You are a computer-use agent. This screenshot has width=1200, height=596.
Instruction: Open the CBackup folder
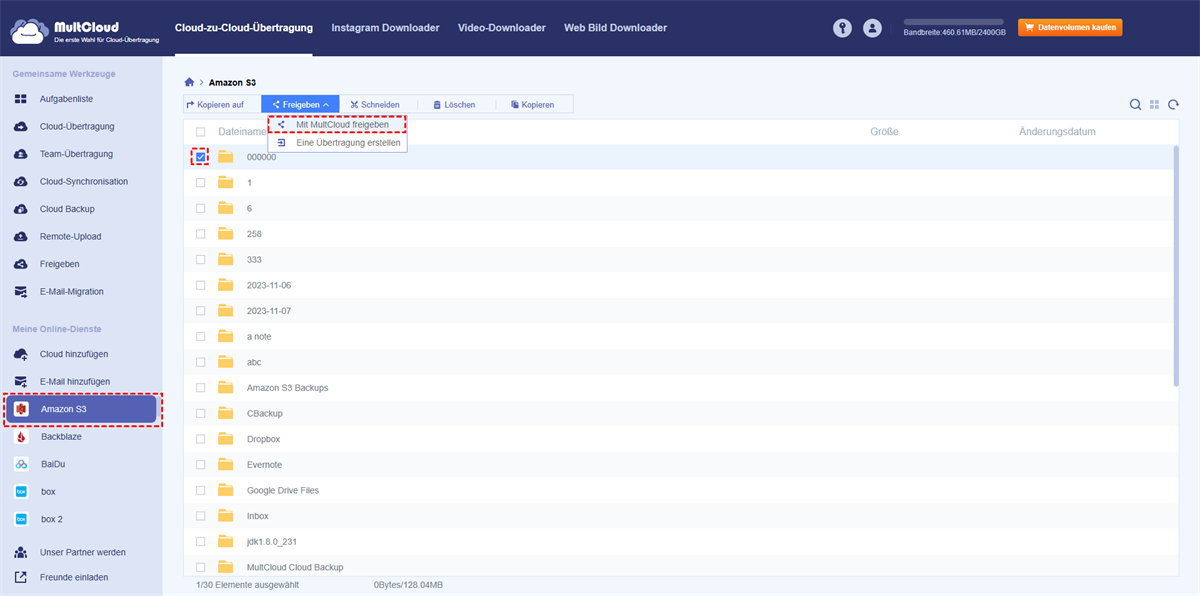(265, 413)
